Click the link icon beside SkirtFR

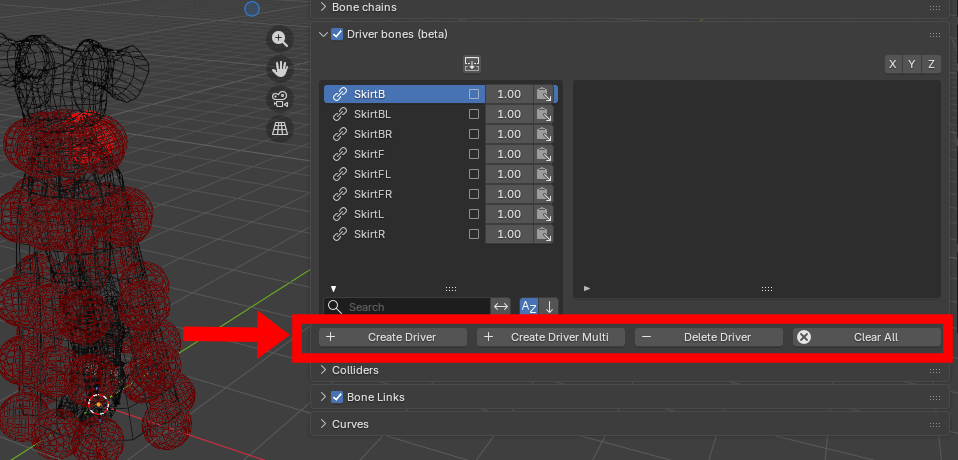click(x=340, y=194)
